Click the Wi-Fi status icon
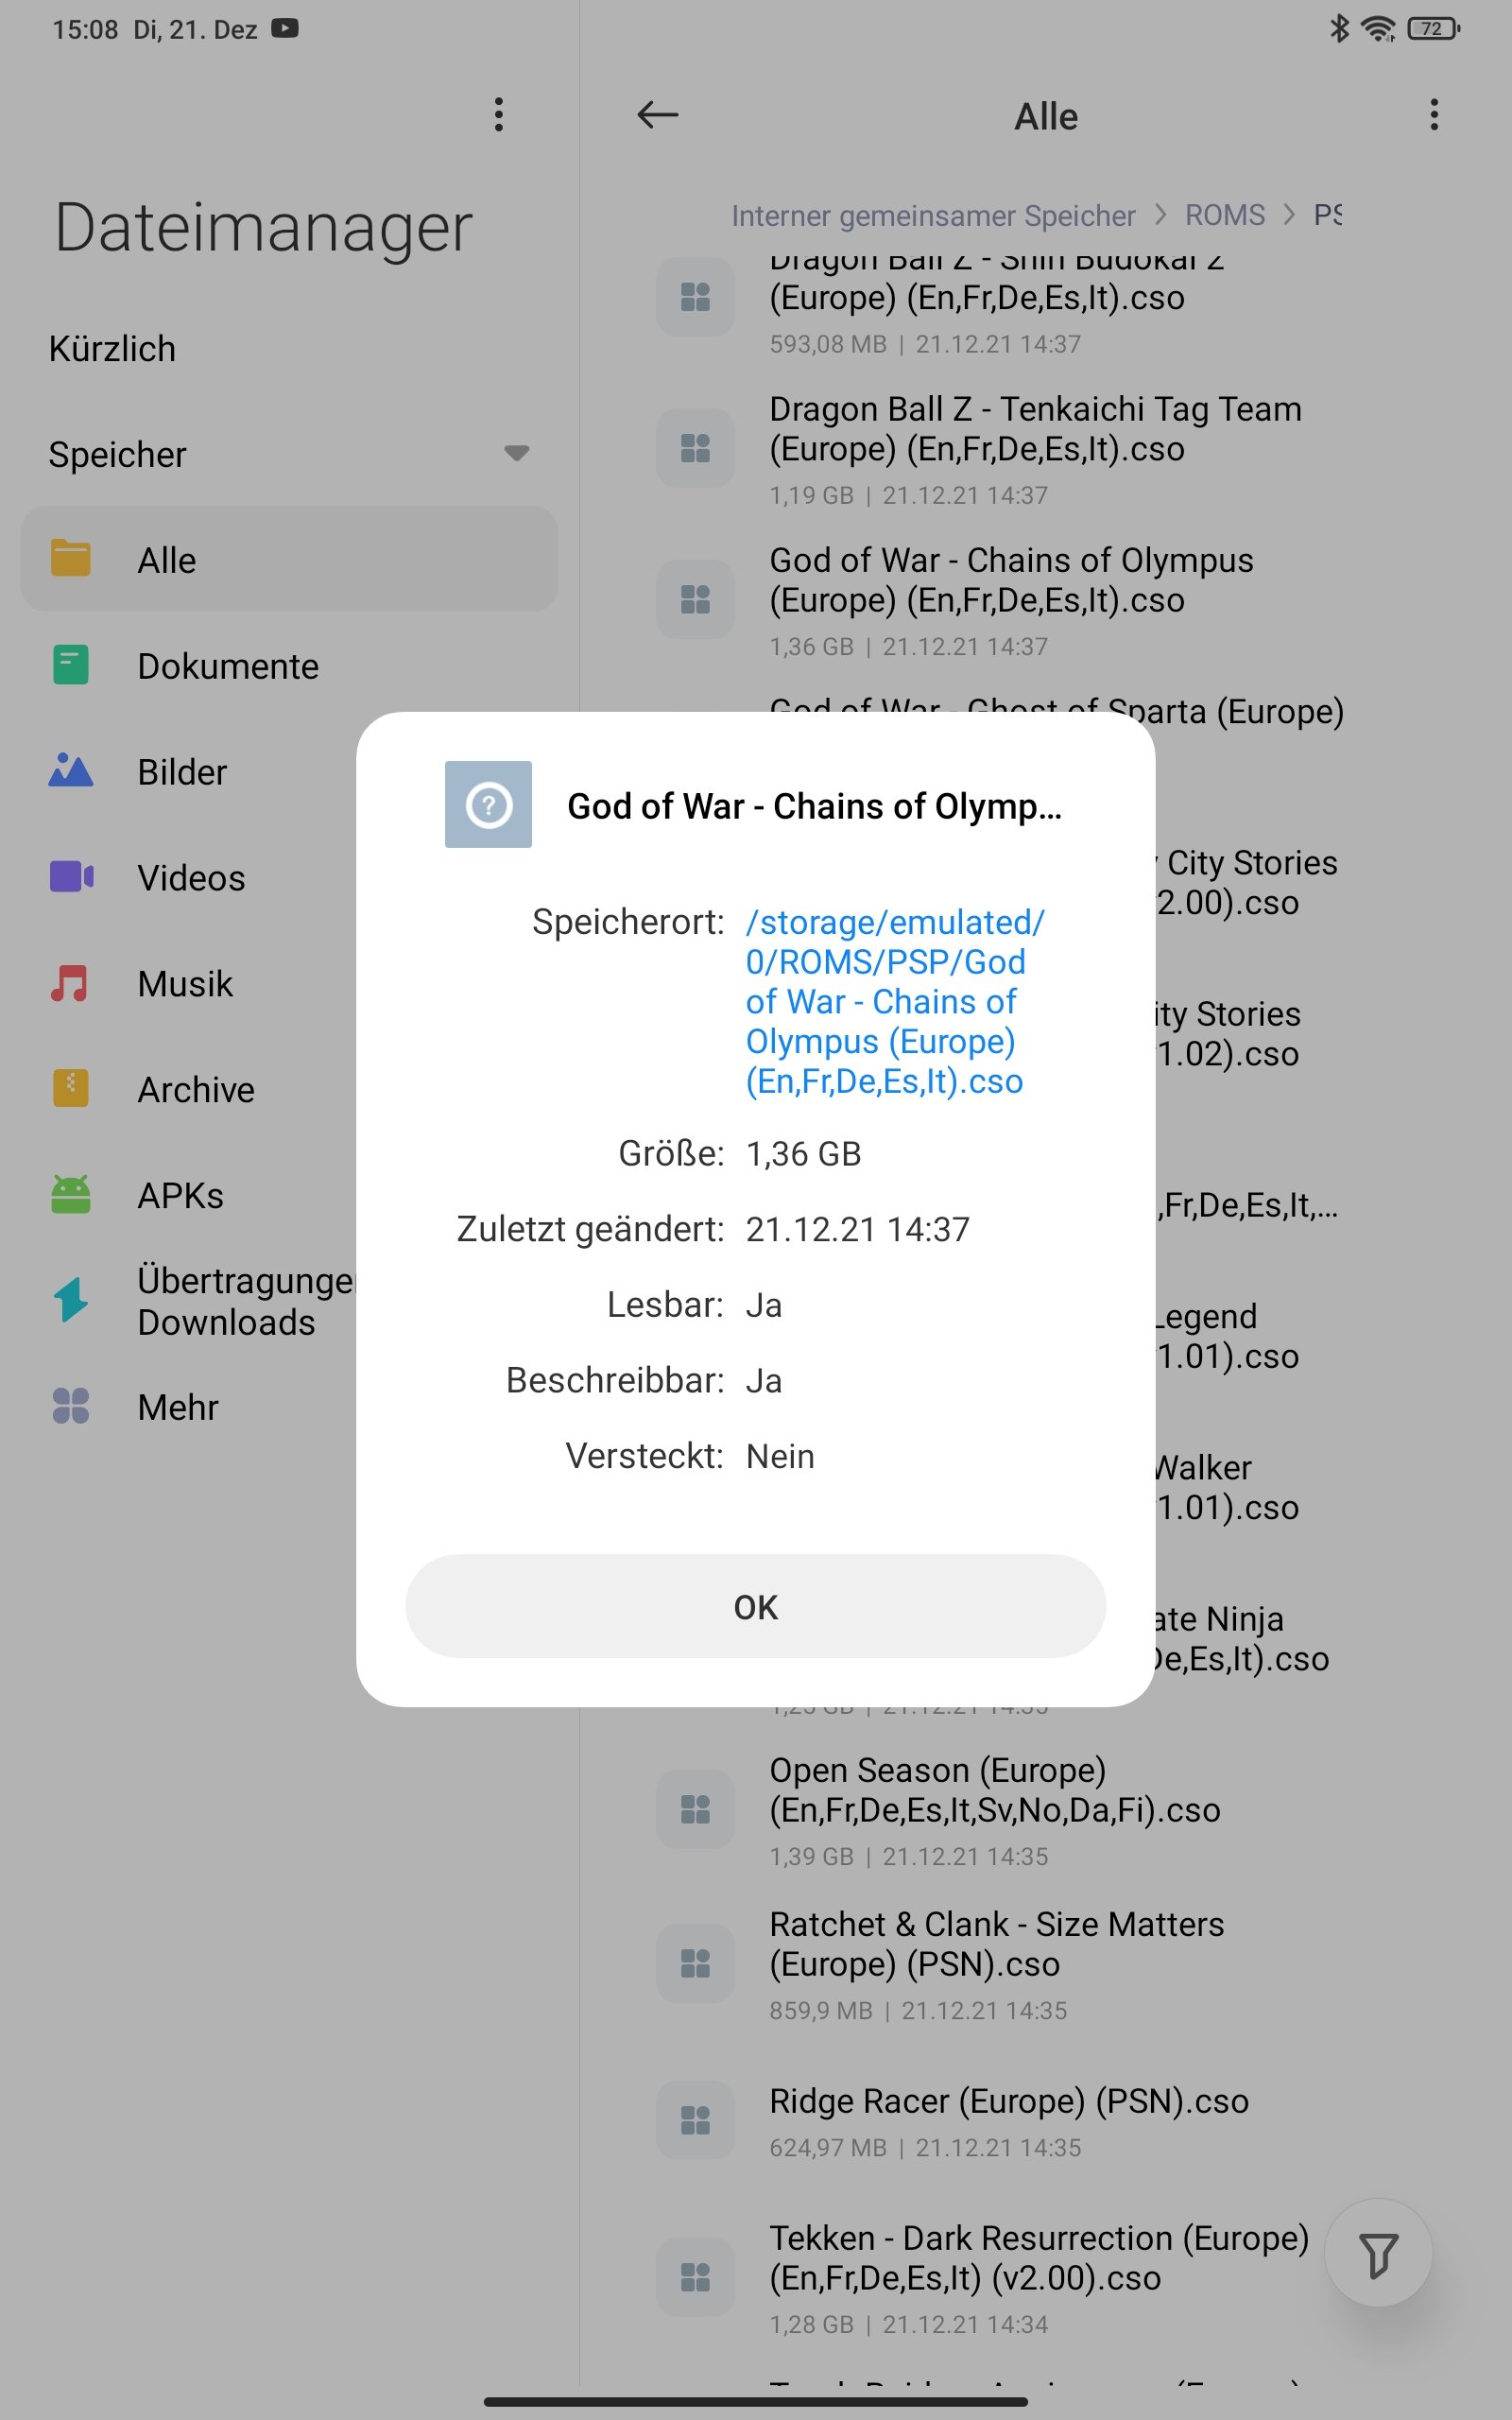This screenshot has width=1512, height=2420. (1378, 29)
